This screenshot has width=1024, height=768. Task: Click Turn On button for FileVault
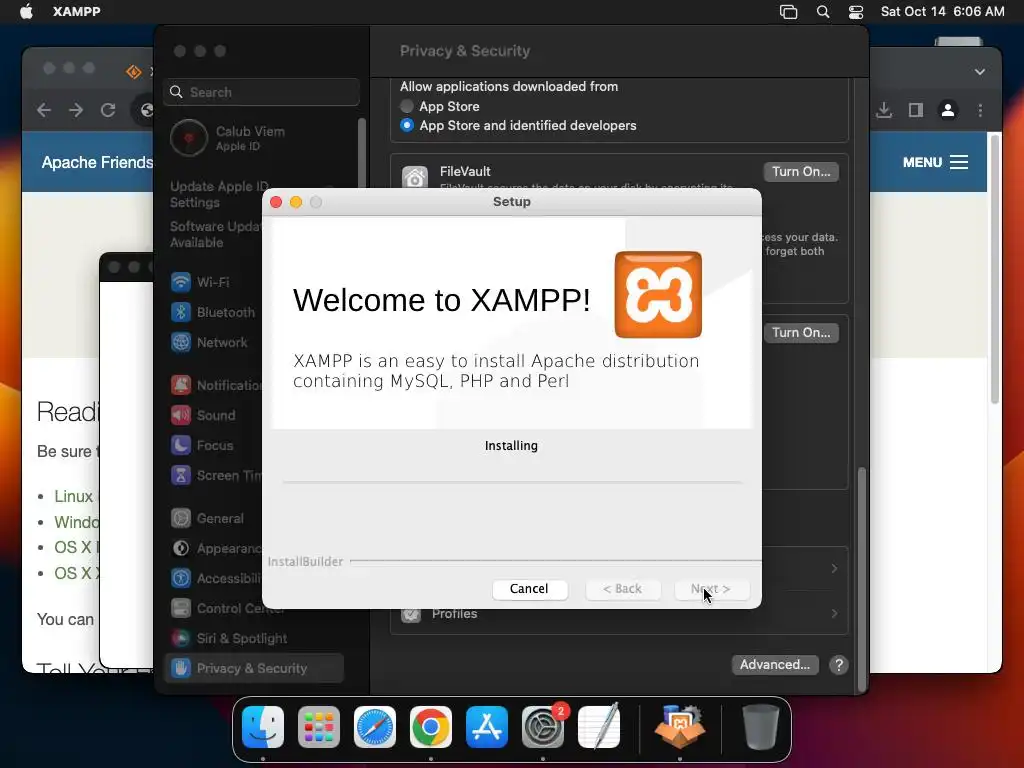[x=801, y=172]
